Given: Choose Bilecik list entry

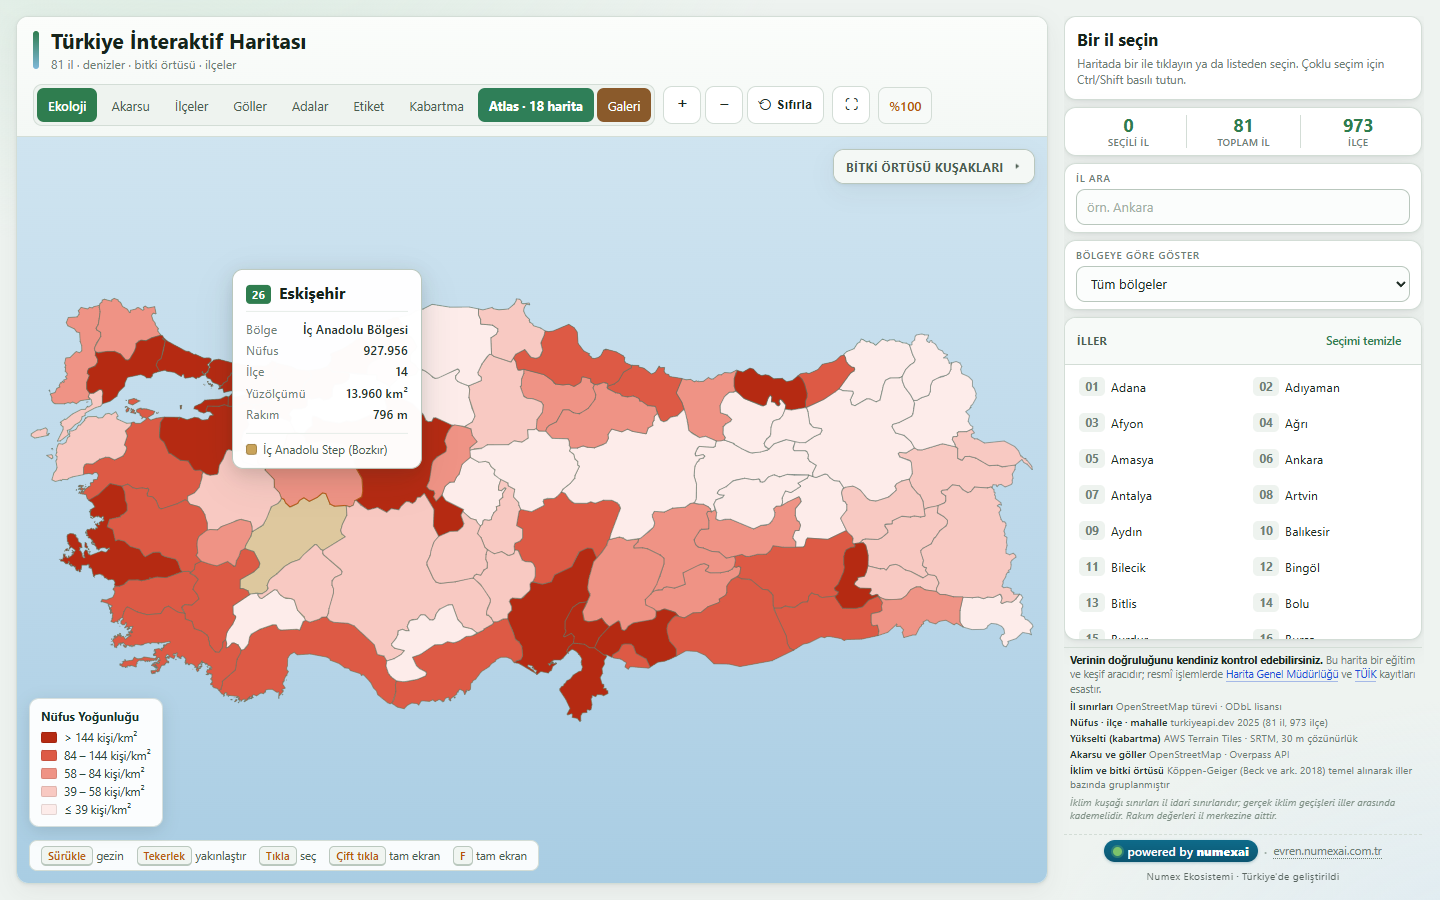Looking at the screenshot, I should [x=1156, y=567].
